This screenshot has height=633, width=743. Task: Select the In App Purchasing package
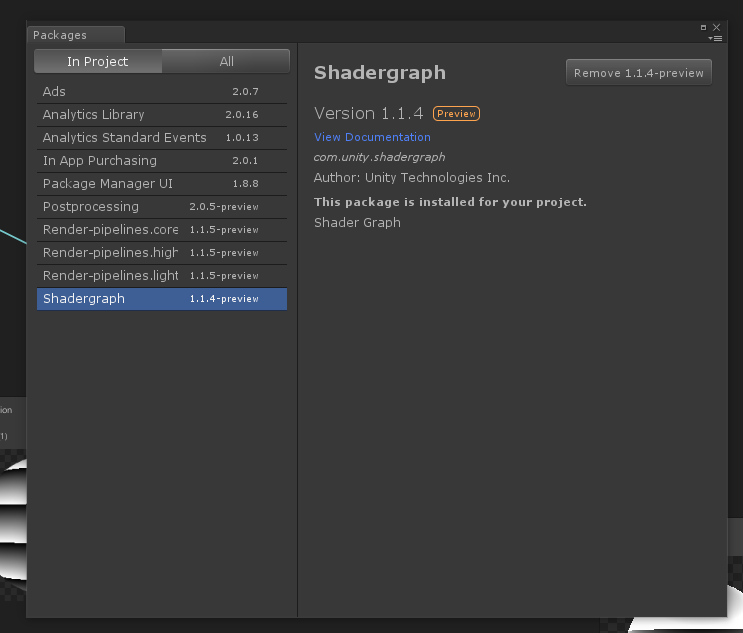[x=162, y=161]
